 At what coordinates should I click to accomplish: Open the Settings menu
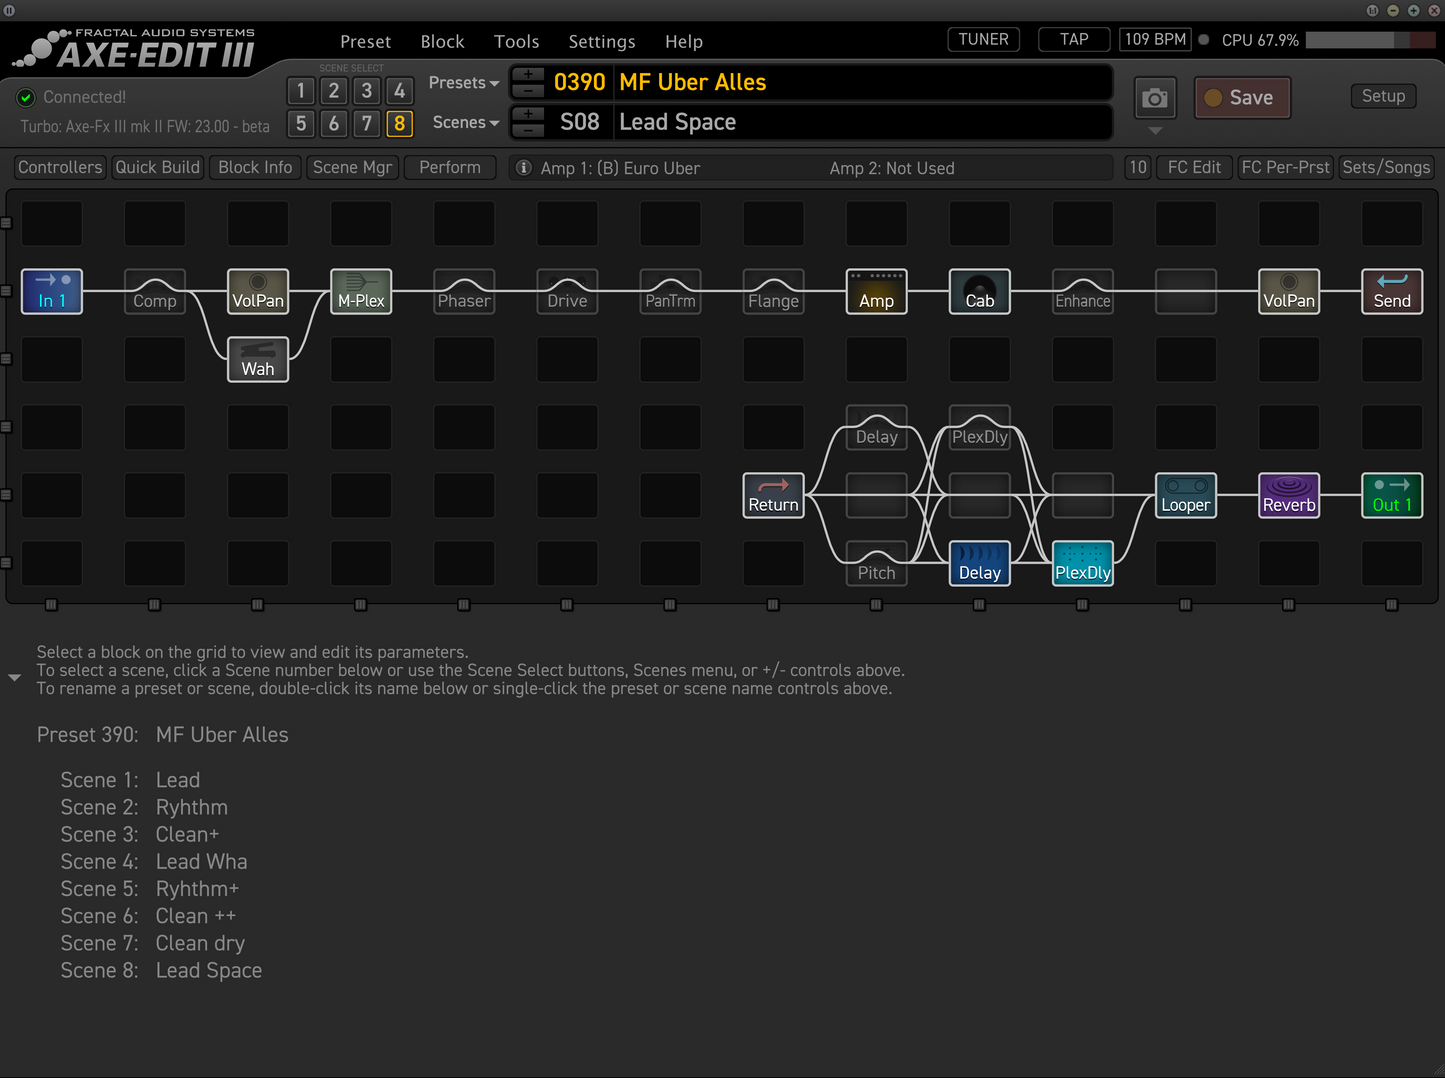601,41
